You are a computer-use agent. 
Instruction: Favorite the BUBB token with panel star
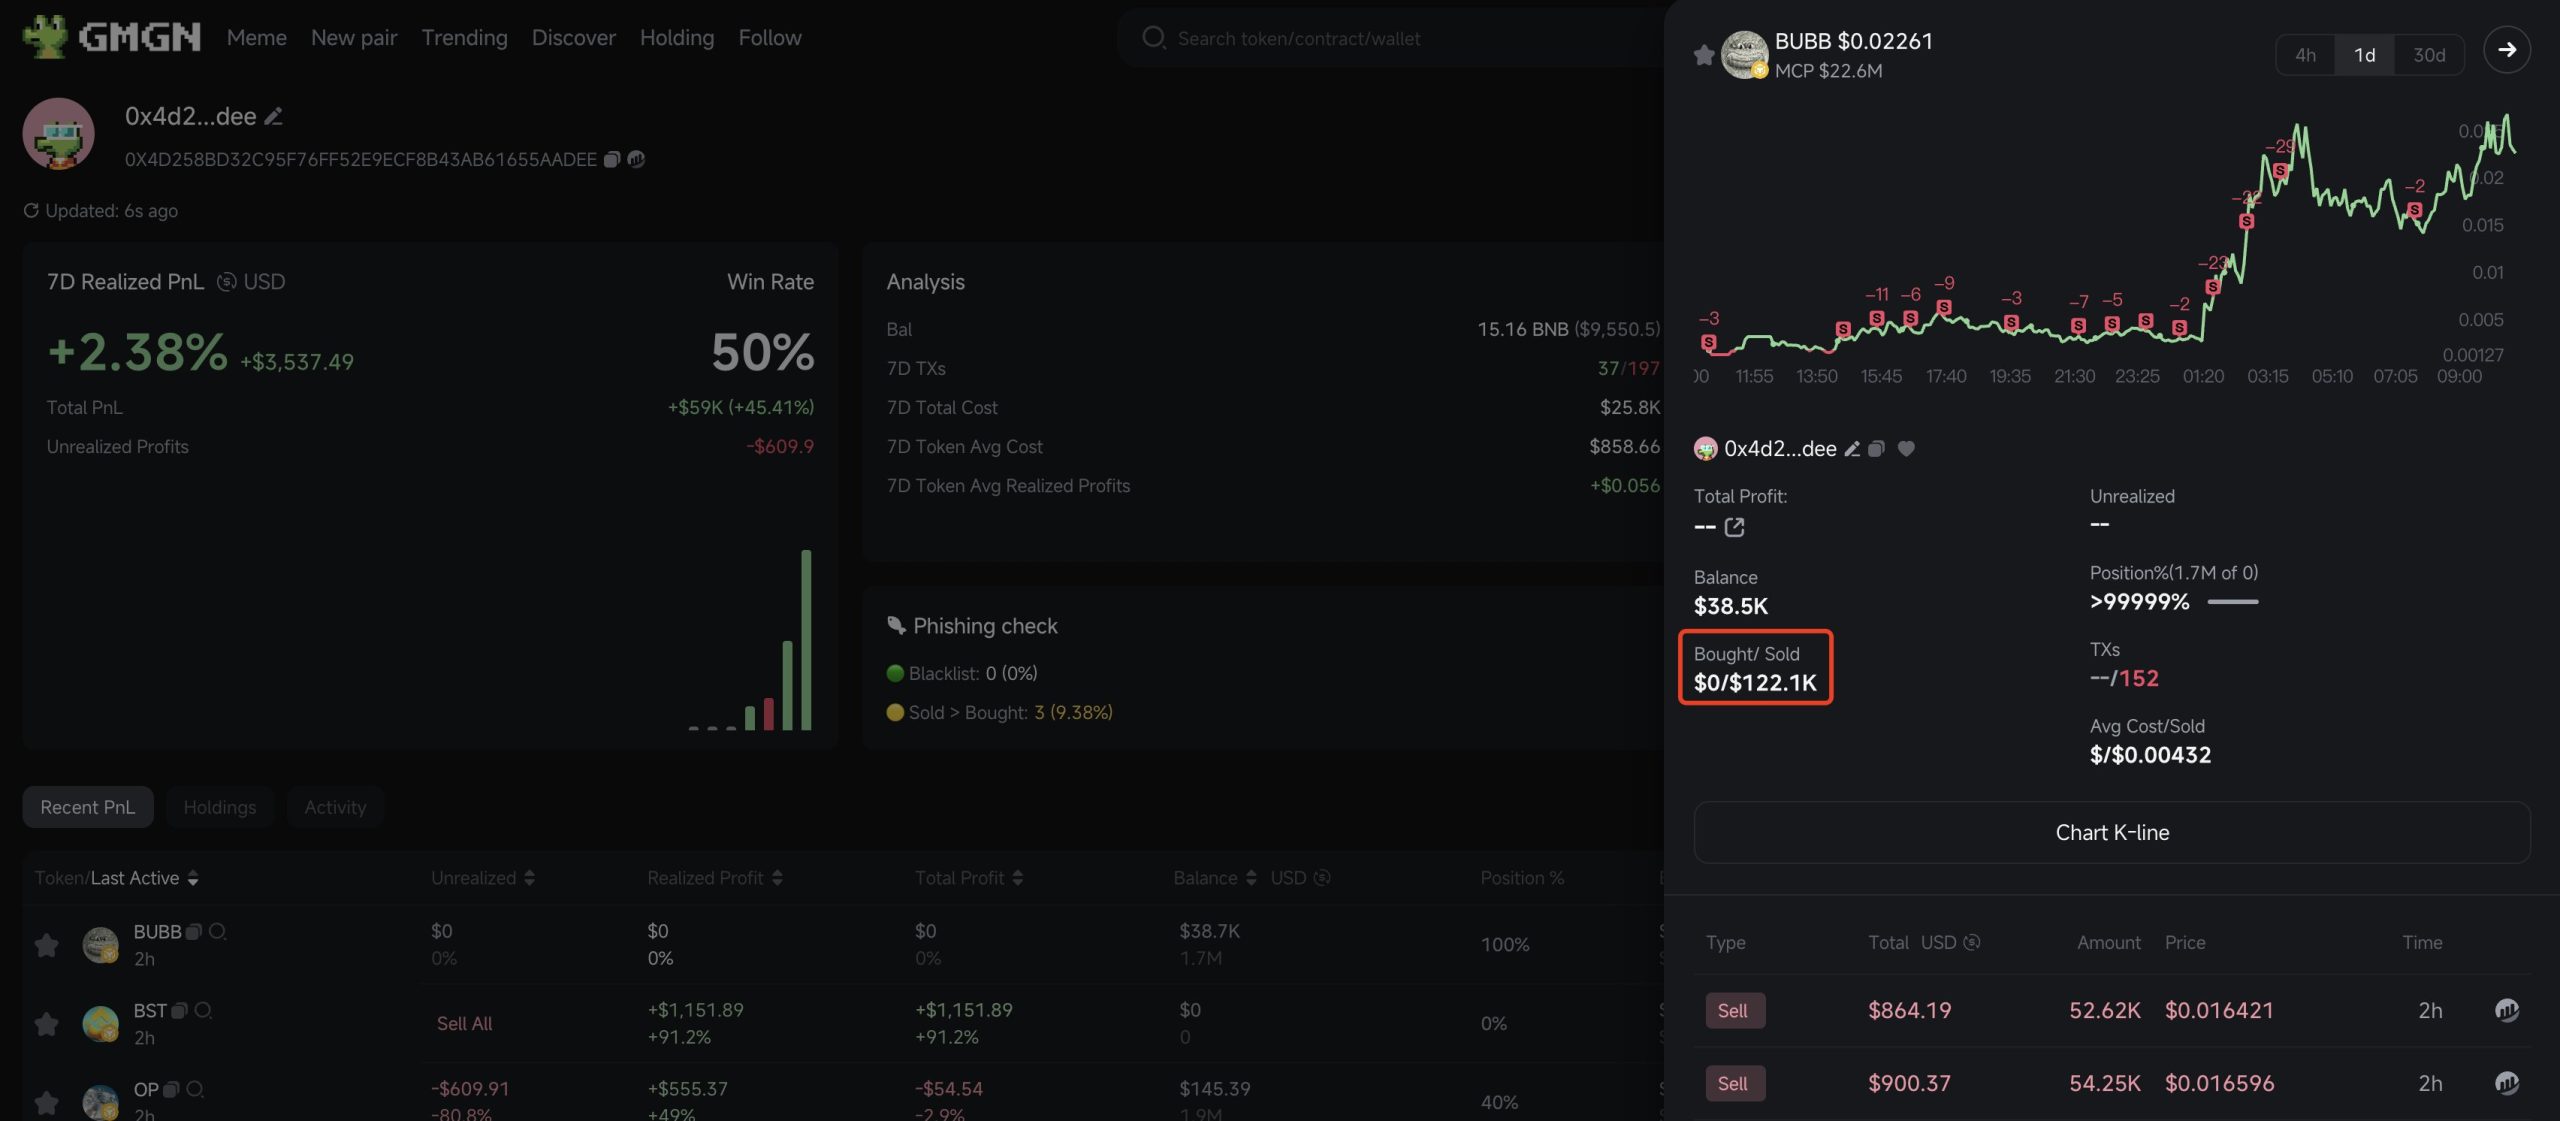(1704, 55)
